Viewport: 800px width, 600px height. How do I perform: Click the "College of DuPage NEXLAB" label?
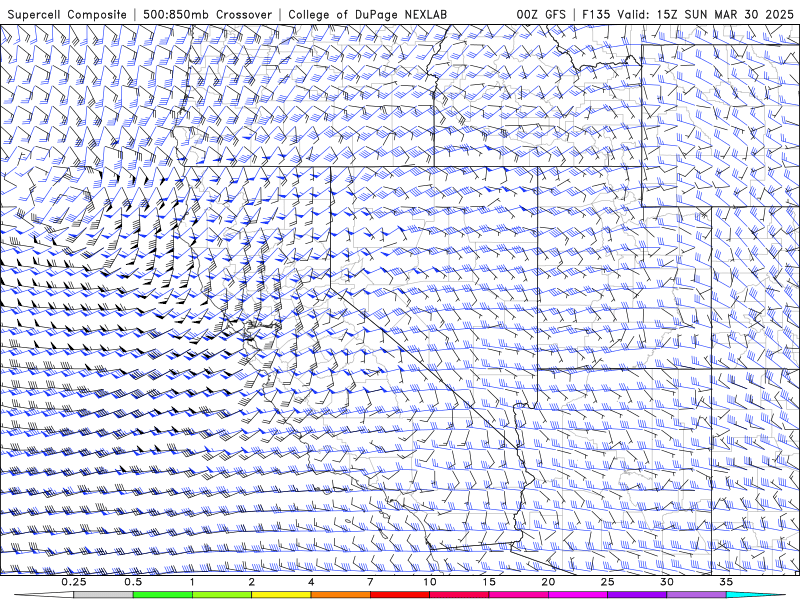click(367, 14)
